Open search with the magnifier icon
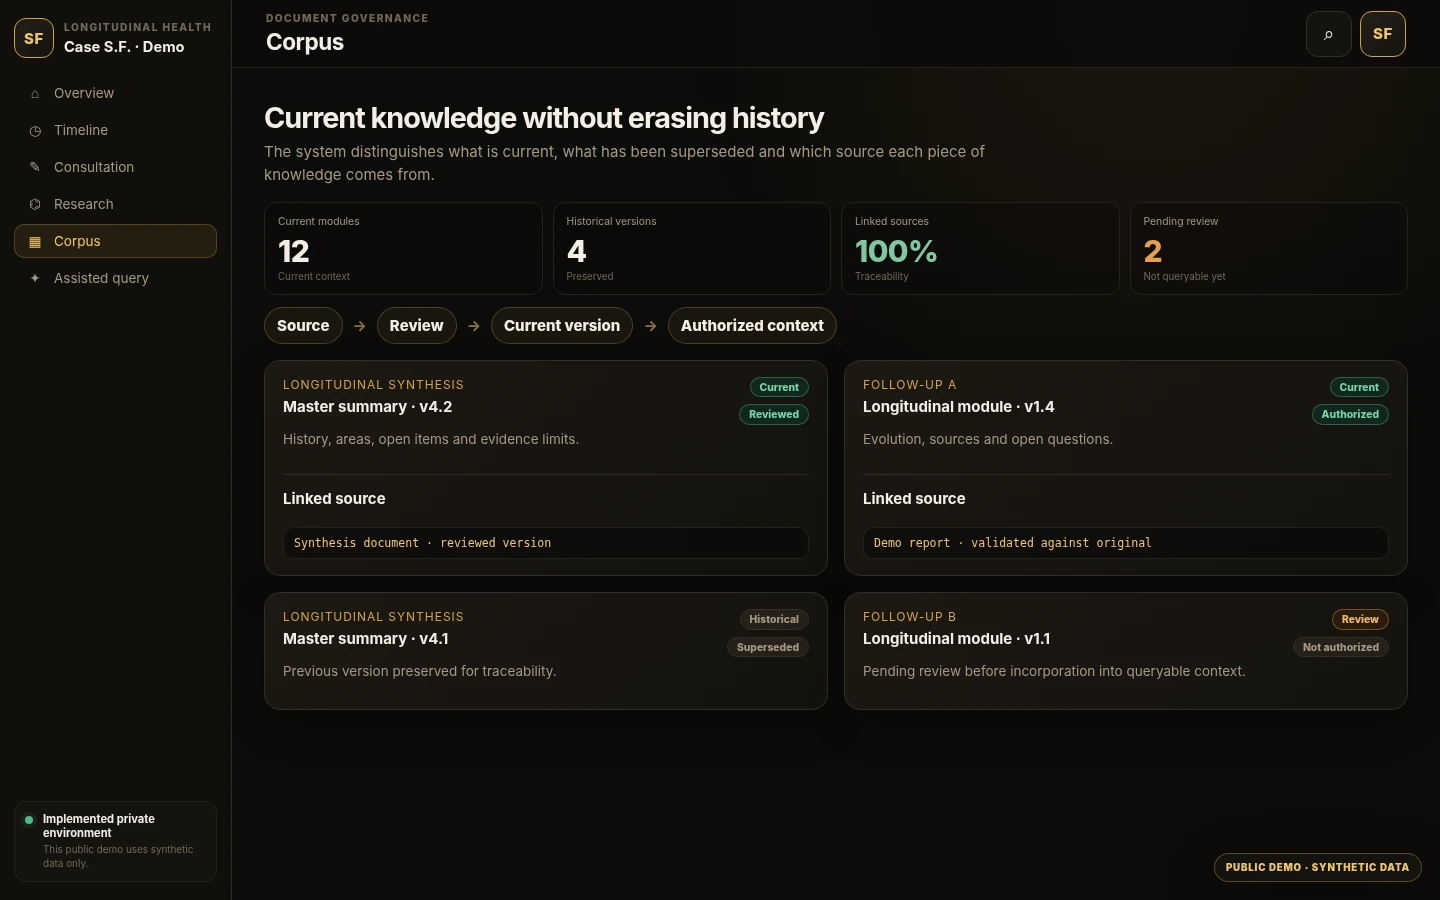Image resolution: width=1440 pixels, height=900 pixels. click(1329, 34)
